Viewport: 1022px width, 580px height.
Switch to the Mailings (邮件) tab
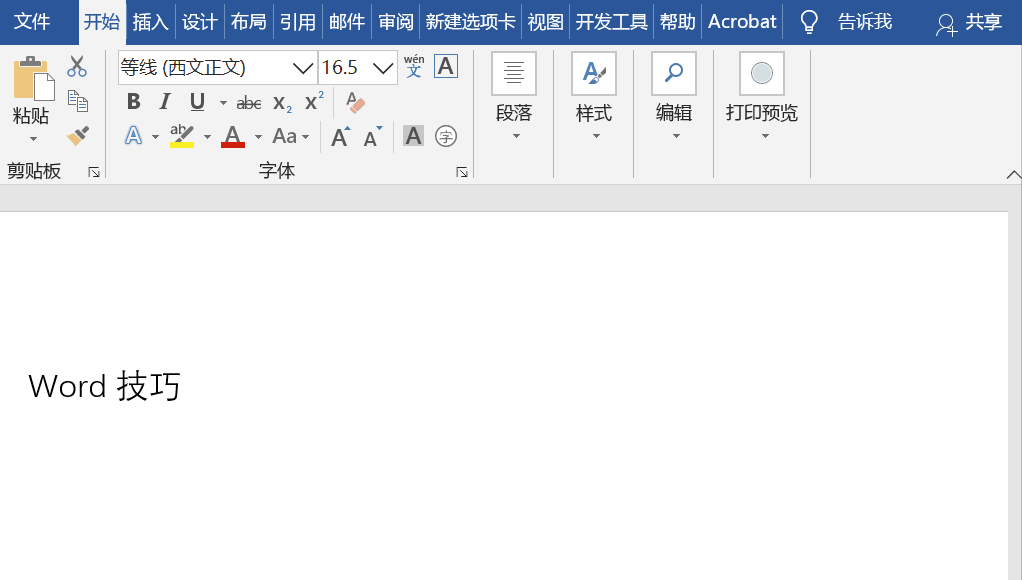pos(347,22)
